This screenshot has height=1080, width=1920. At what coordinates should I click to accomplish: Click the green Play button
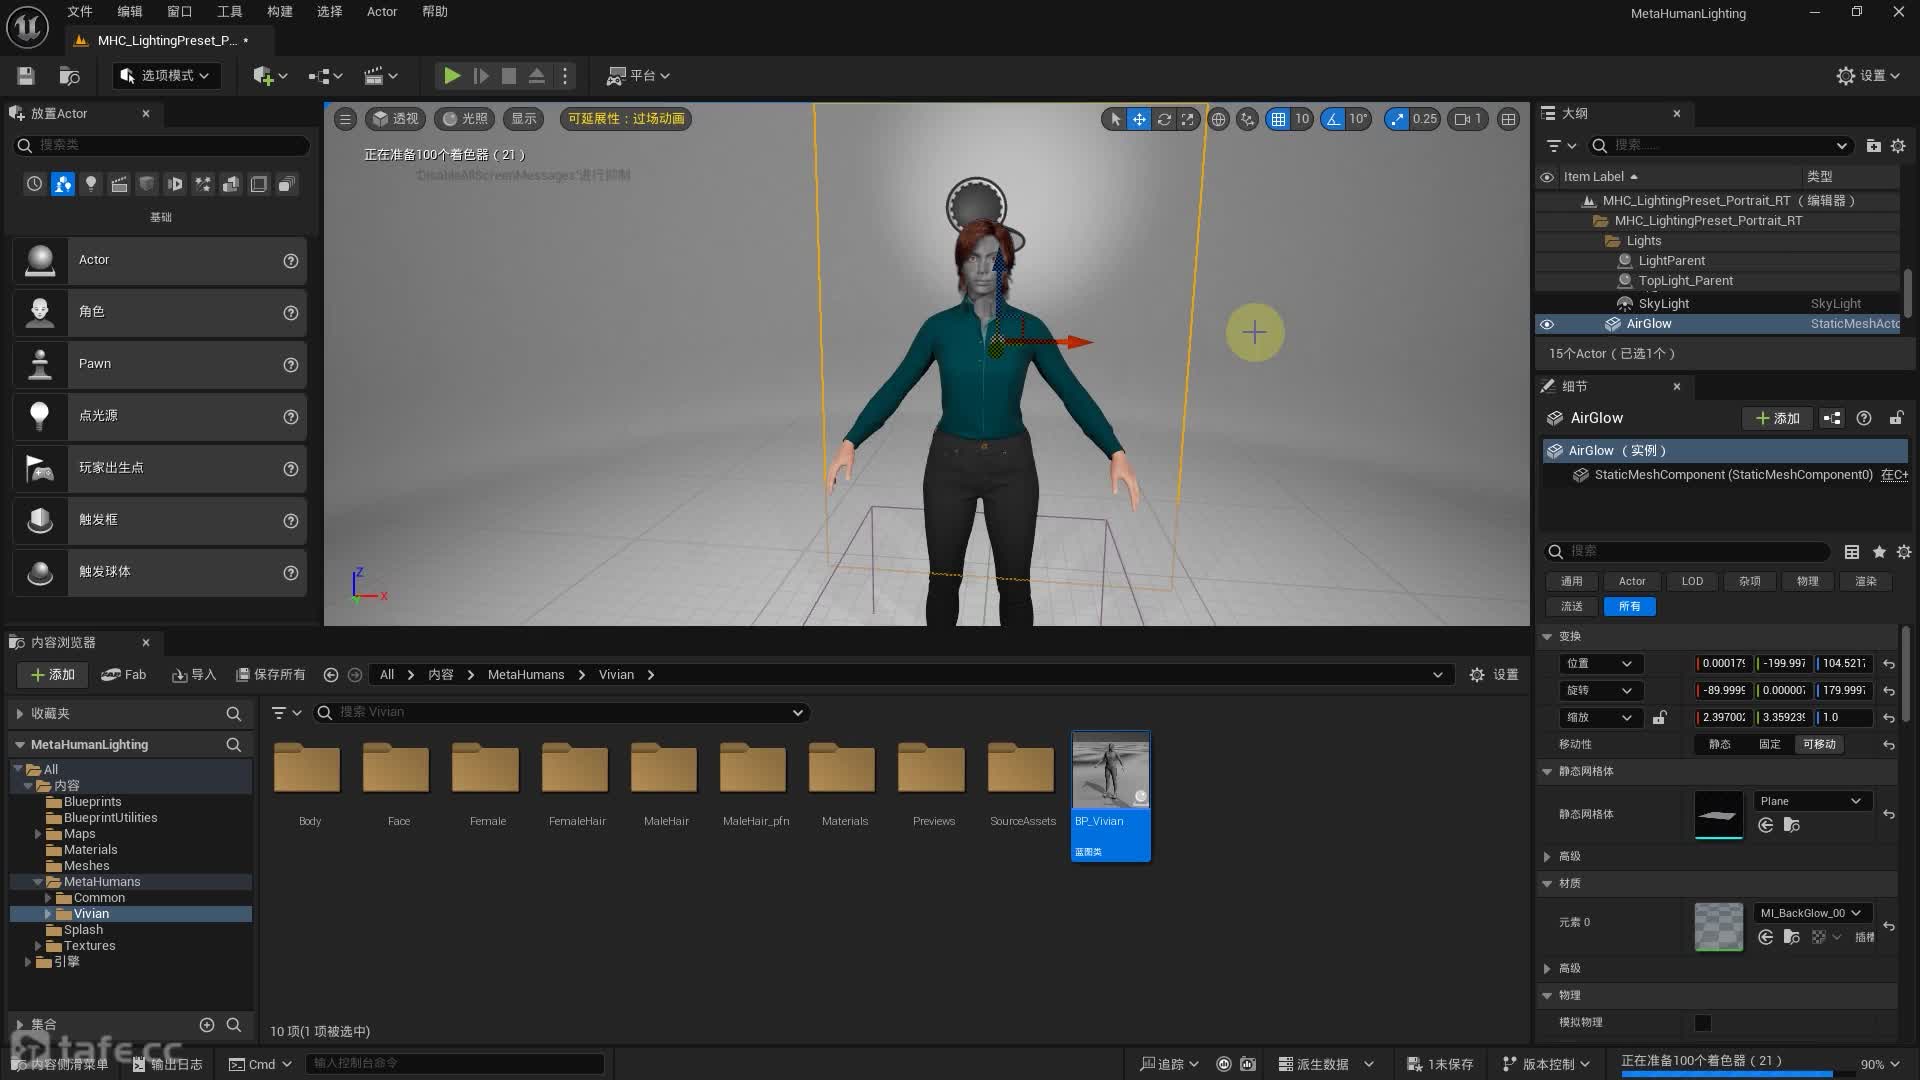click(451, 75)
